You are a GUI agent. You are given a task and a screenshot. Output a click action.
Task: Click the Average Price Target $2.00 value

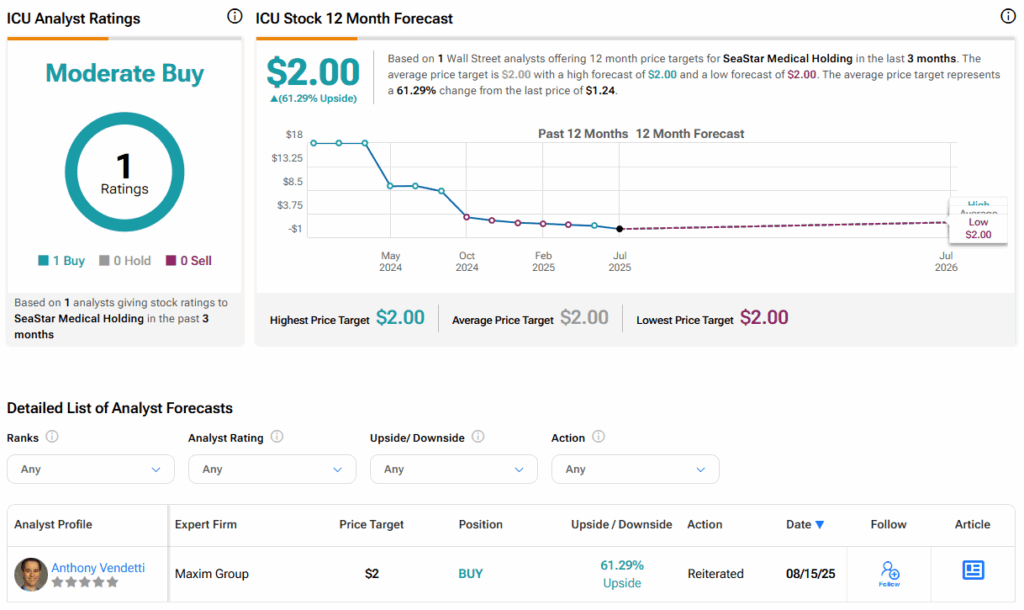click(x=584, y=318)
